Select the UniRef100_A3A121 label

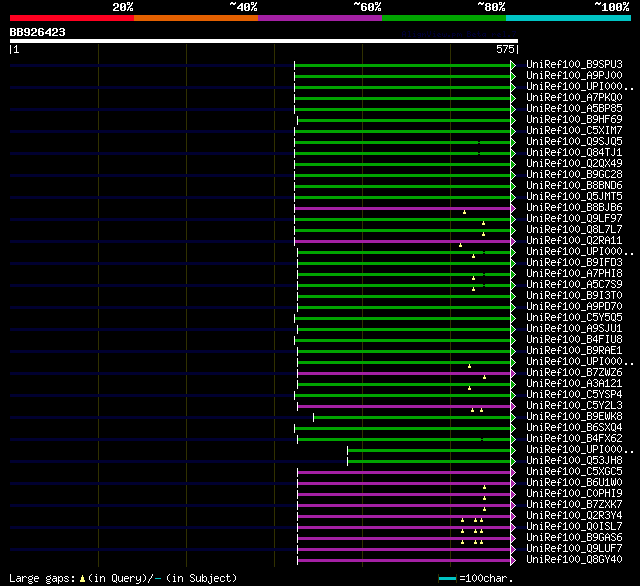click(x=574, y=384)
